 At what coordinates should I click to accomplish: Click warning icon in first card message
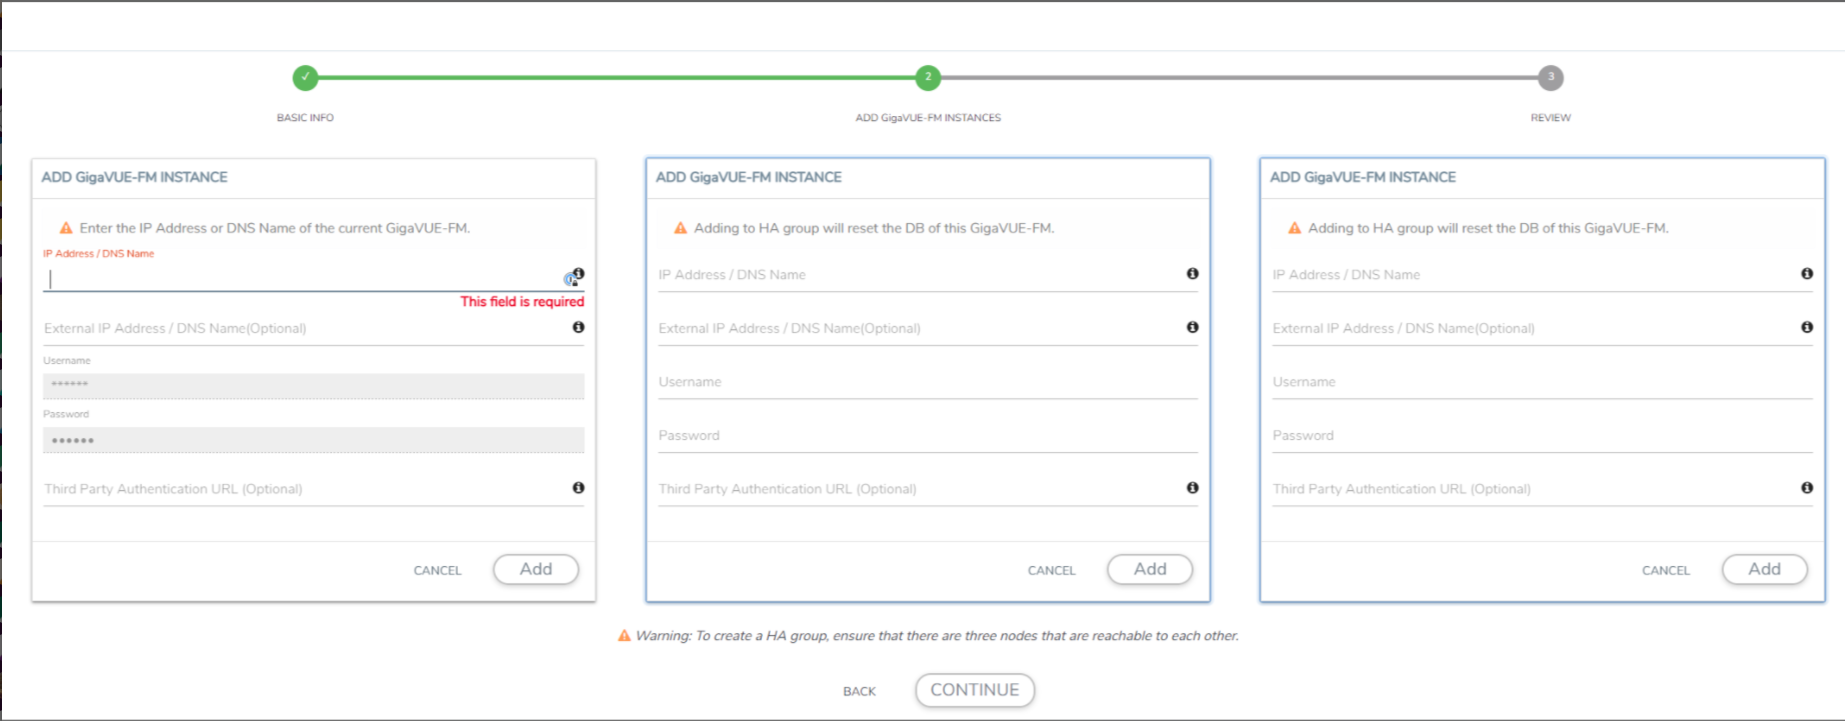click(66, 228)
